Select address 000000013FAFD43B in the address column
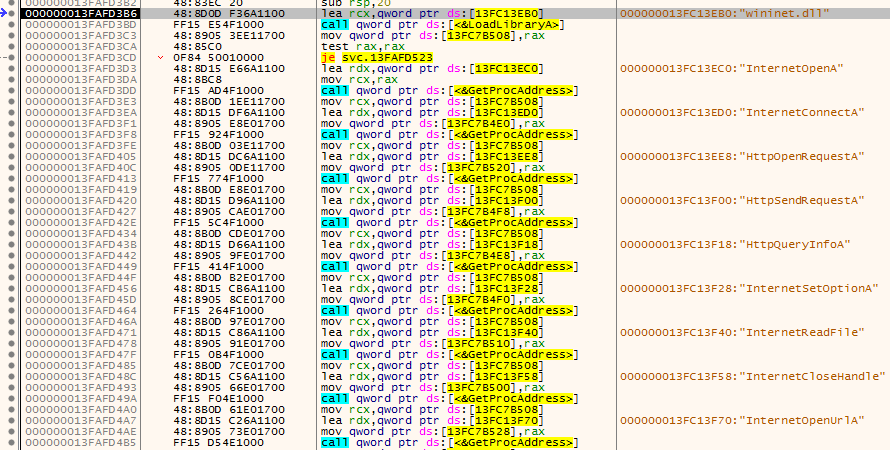This screenshot has height=450, width=890. (81, 244)
